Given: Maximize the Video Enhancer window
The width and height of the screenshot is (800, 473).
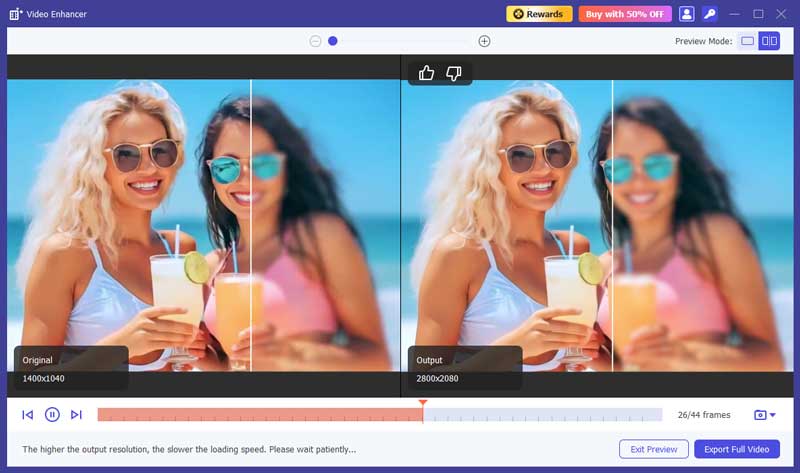Looking at the screenshot, I should pos(759,14).
